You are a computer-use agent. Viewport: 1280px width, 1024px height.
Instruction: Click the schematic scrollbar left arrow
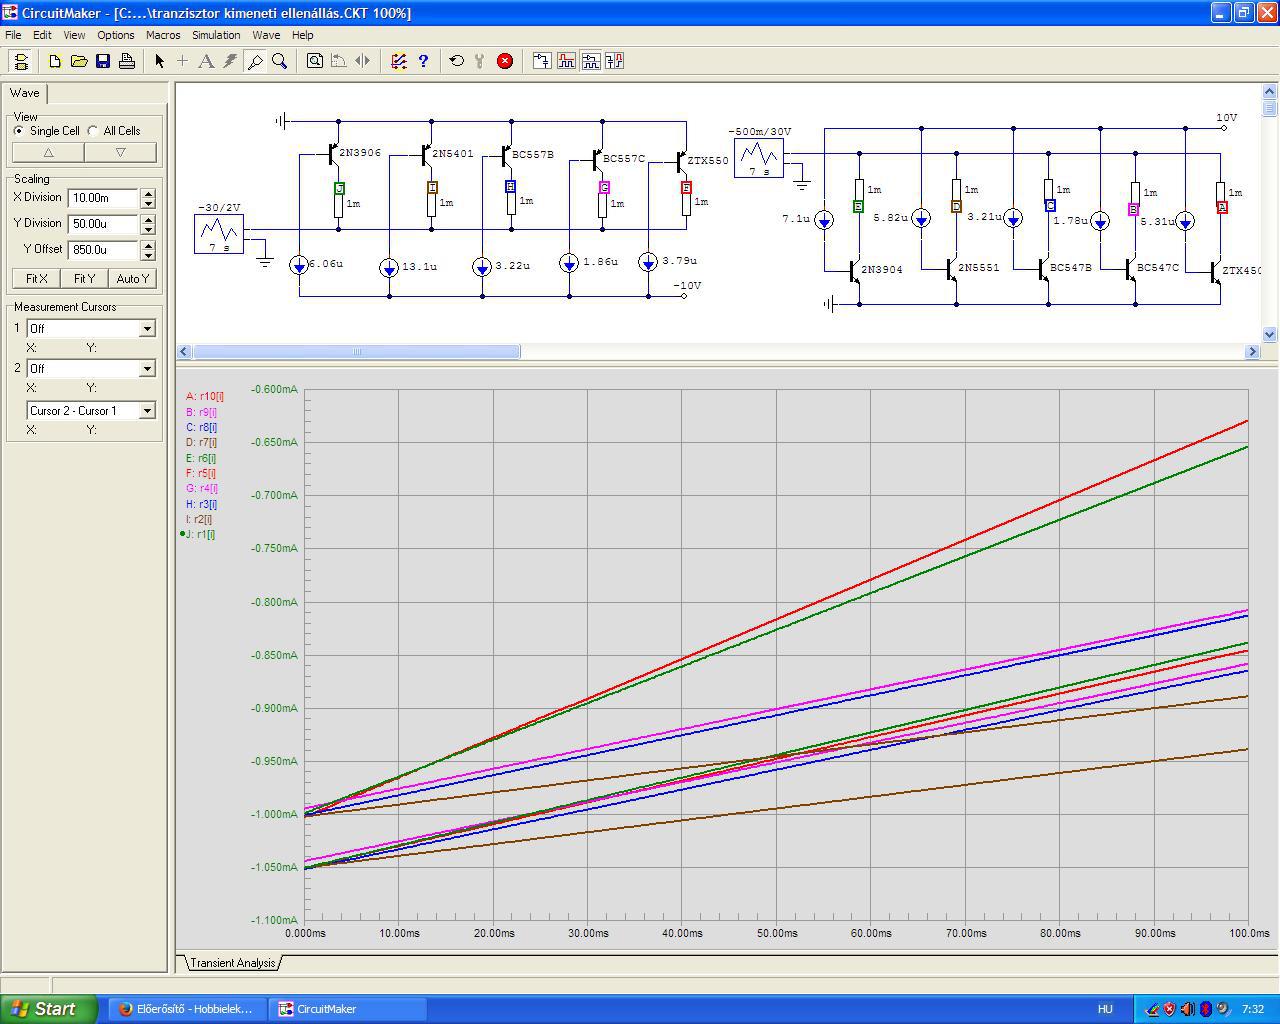184,352
